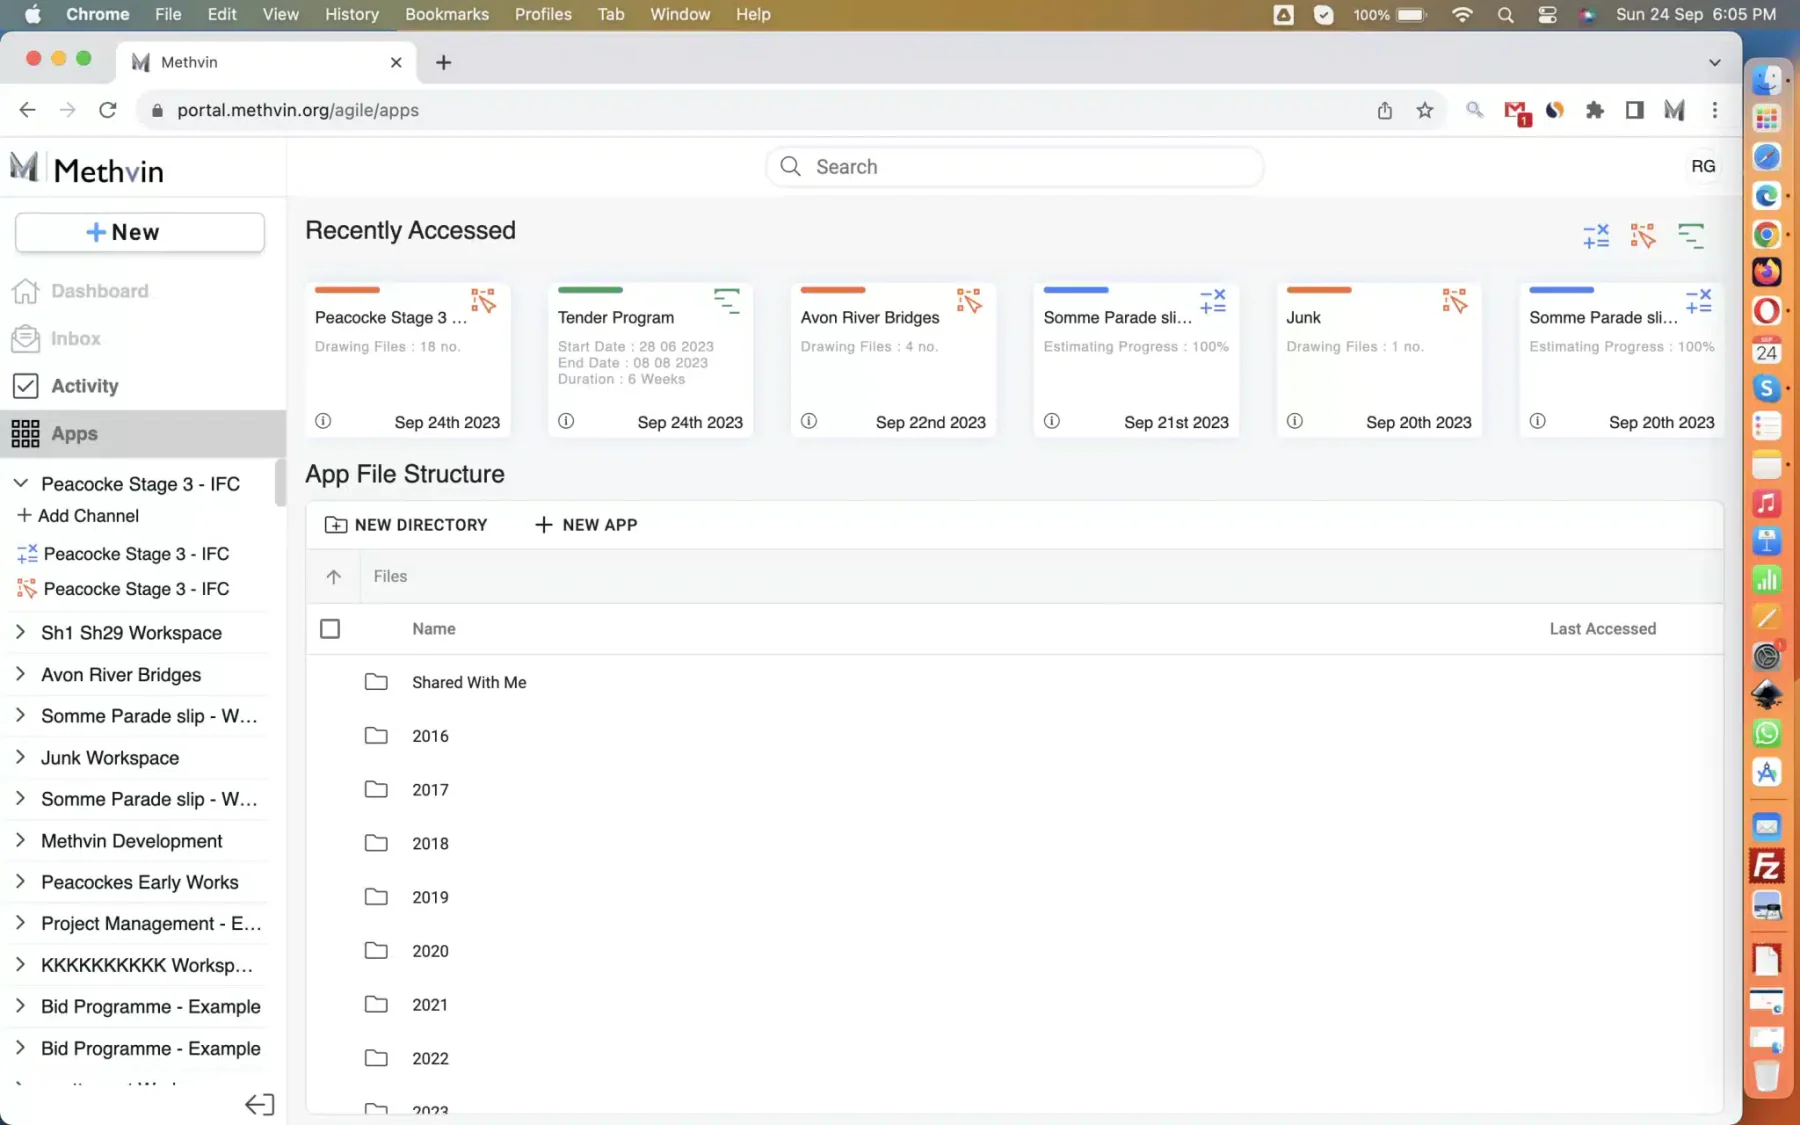Expand KKKKKKKKKK Workspace
The width and height of the screenshot is (1800, 1125).
(20, 964)
